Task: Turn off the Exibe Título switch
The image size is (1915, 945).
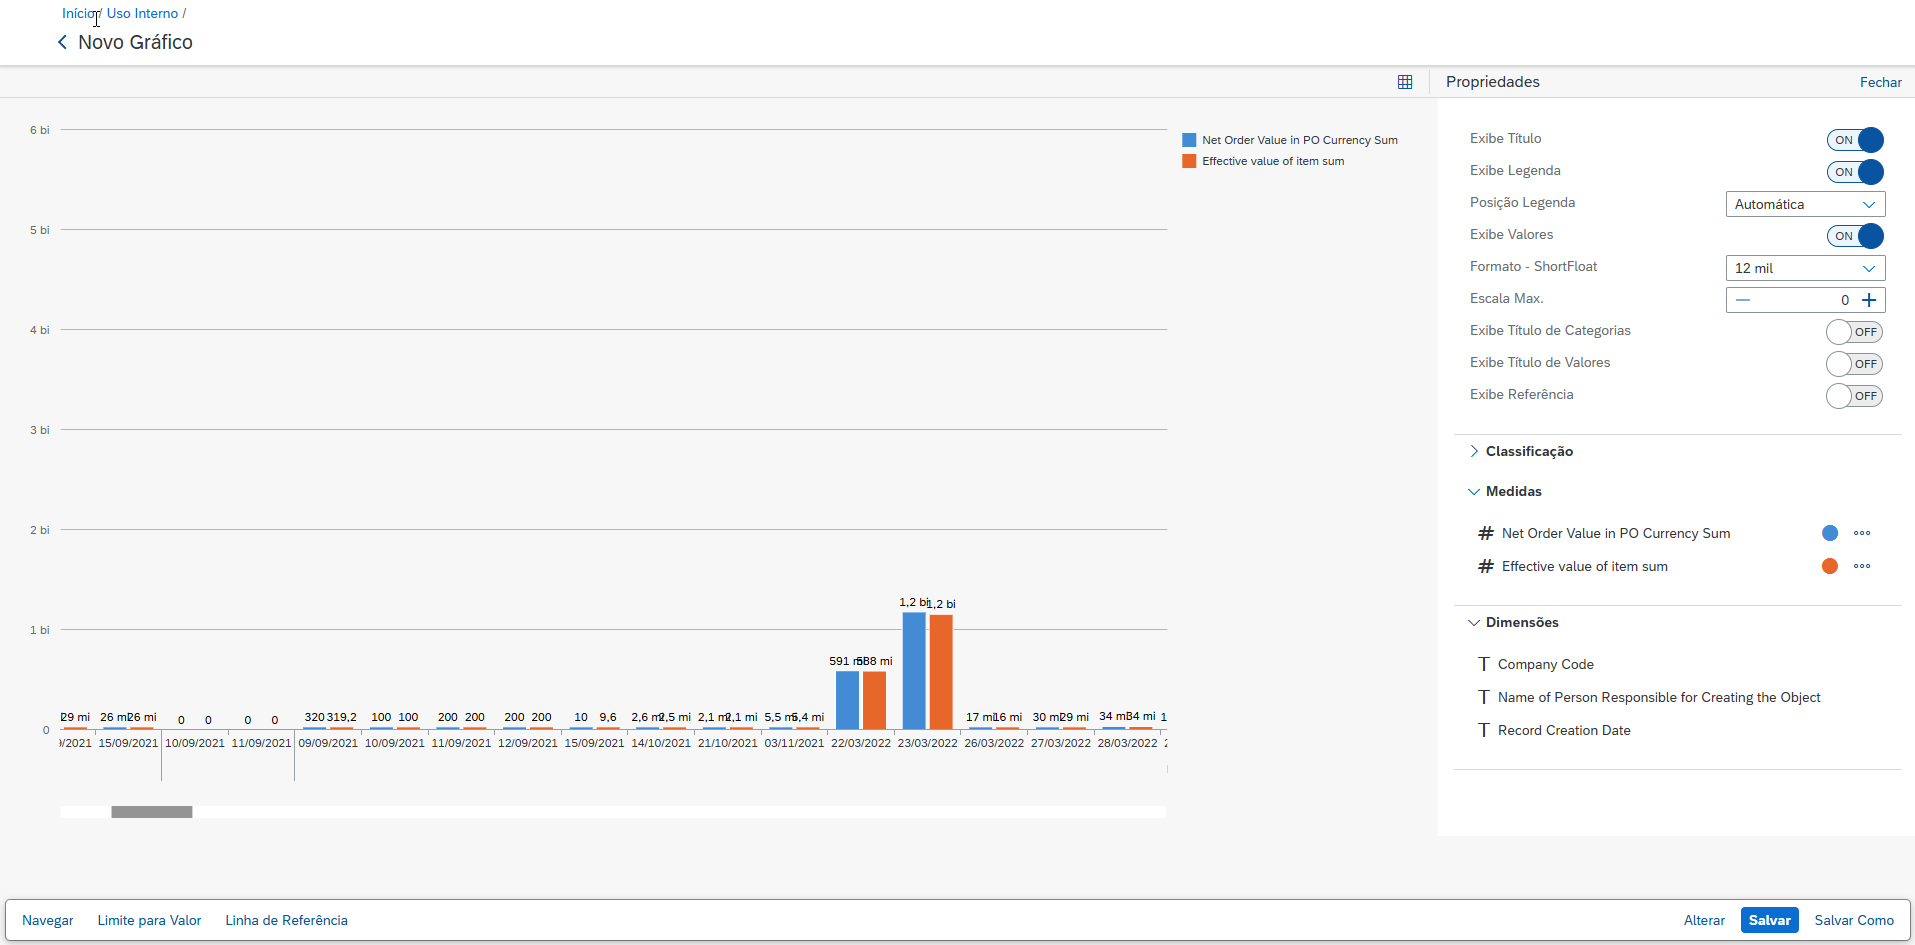Action: [x=1855, y=140]
